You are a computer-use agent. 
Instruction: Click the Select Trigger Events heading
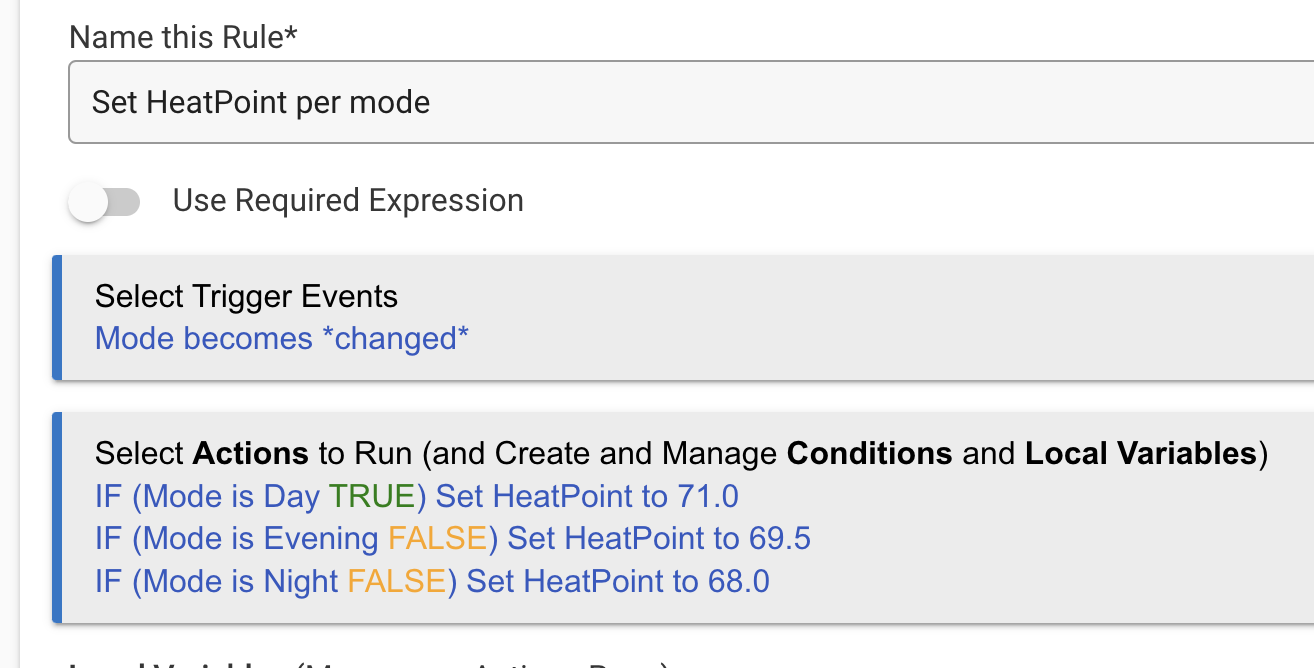(x=246, y=297)
